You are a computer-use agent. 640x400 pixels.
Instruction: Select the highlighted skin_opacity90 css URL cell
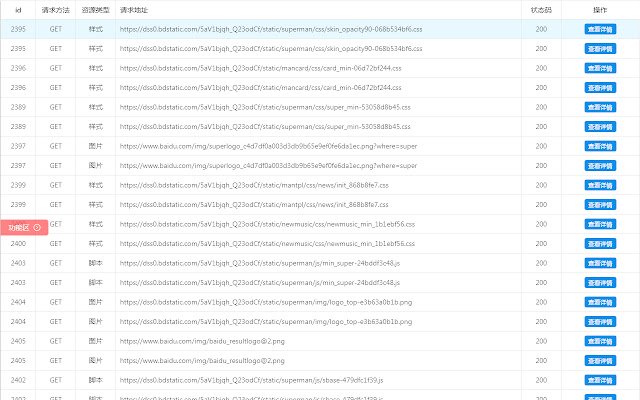[x=271, y=29]
